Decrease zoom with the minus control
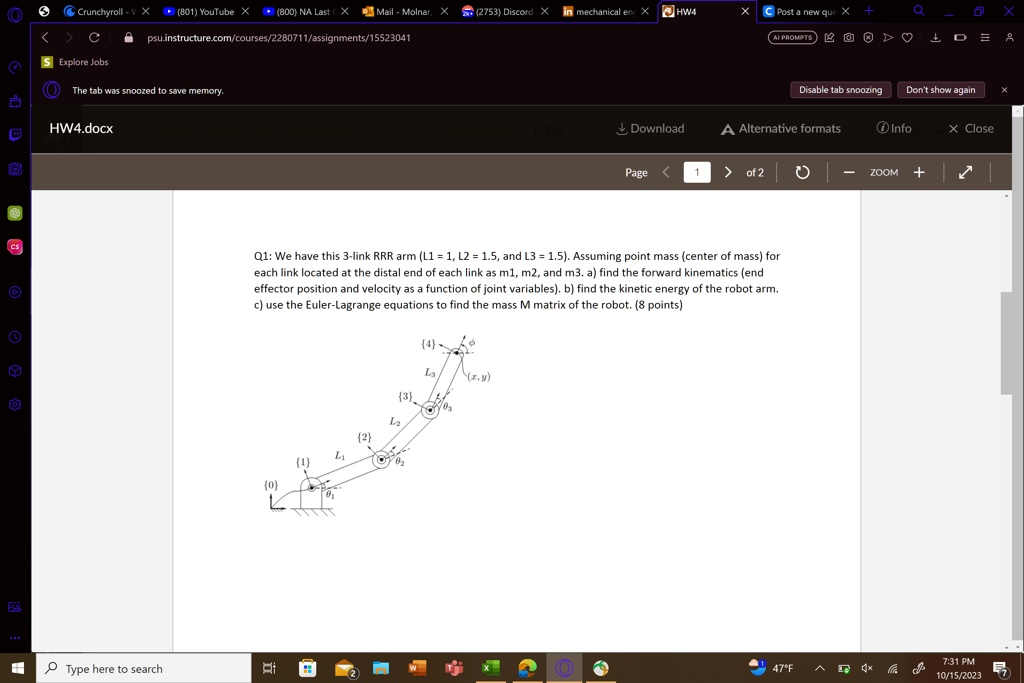Screen dimensions: 1024x683 coord(849,172)
